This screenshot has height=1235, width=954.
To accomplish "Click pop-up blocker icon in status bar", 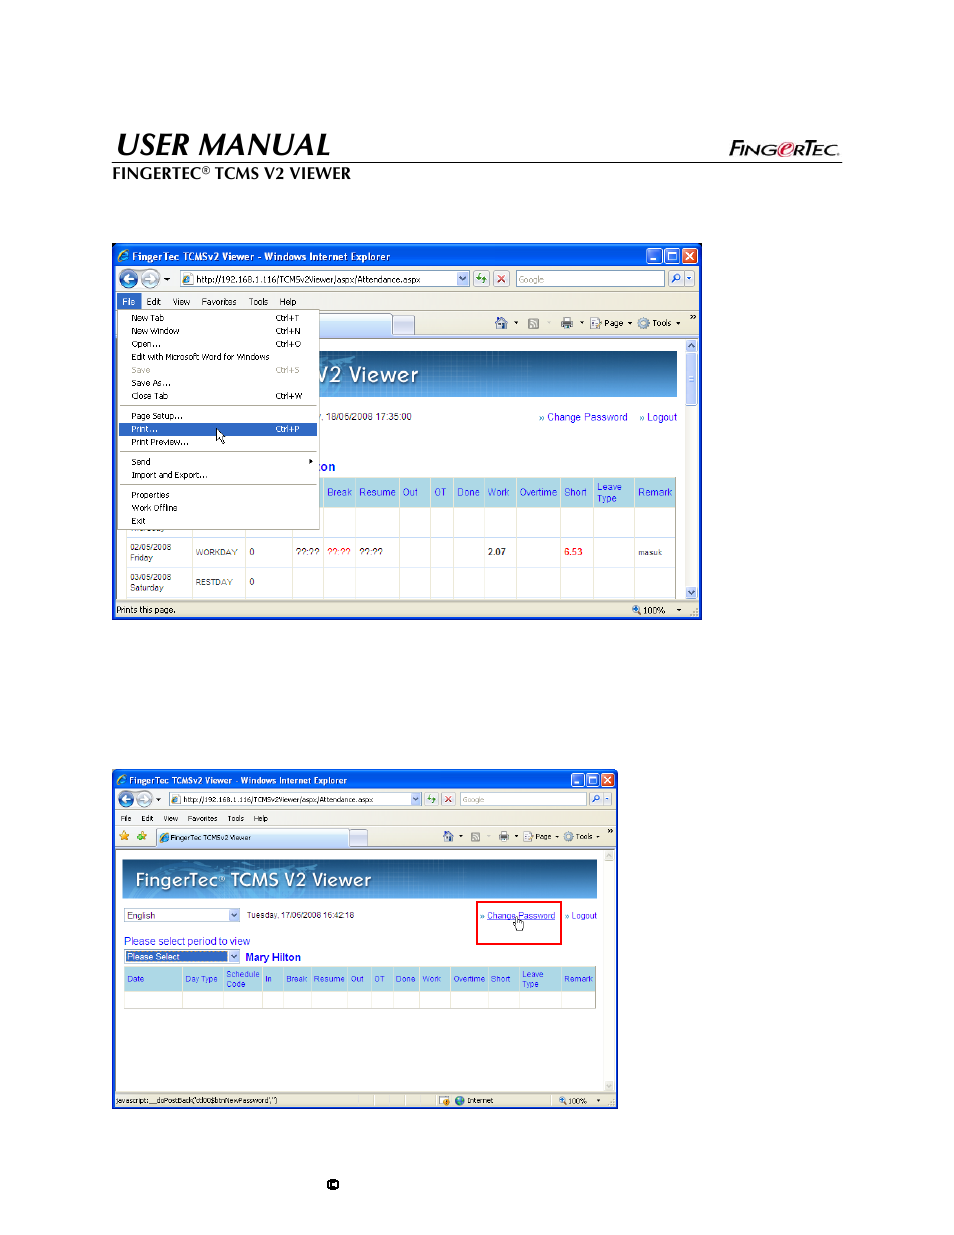I will [444, 1100].
